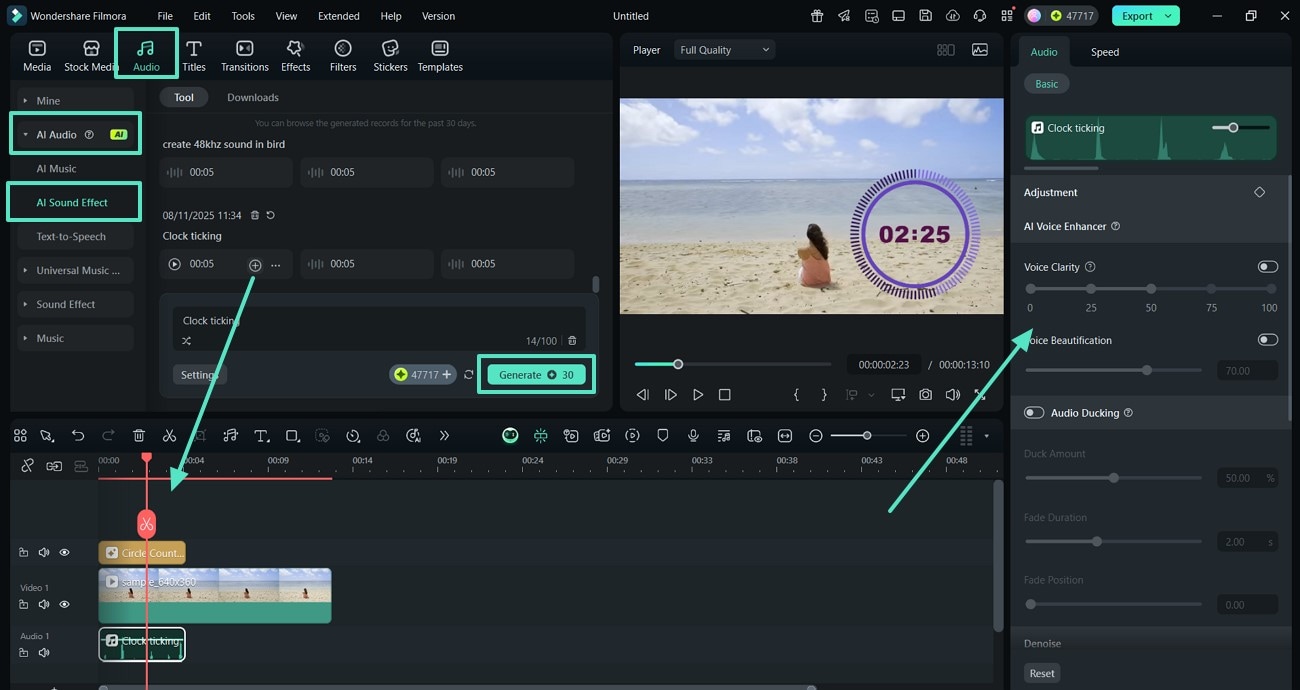Zoom in timeline with plus icon
This screenshot has height=690, width=1300.
[923, 436]
